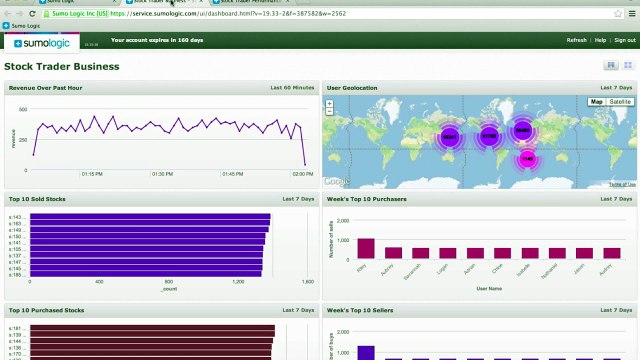Go back with the browser back arrow
This screenshot has width=640, height=360.
coord(8,13)
